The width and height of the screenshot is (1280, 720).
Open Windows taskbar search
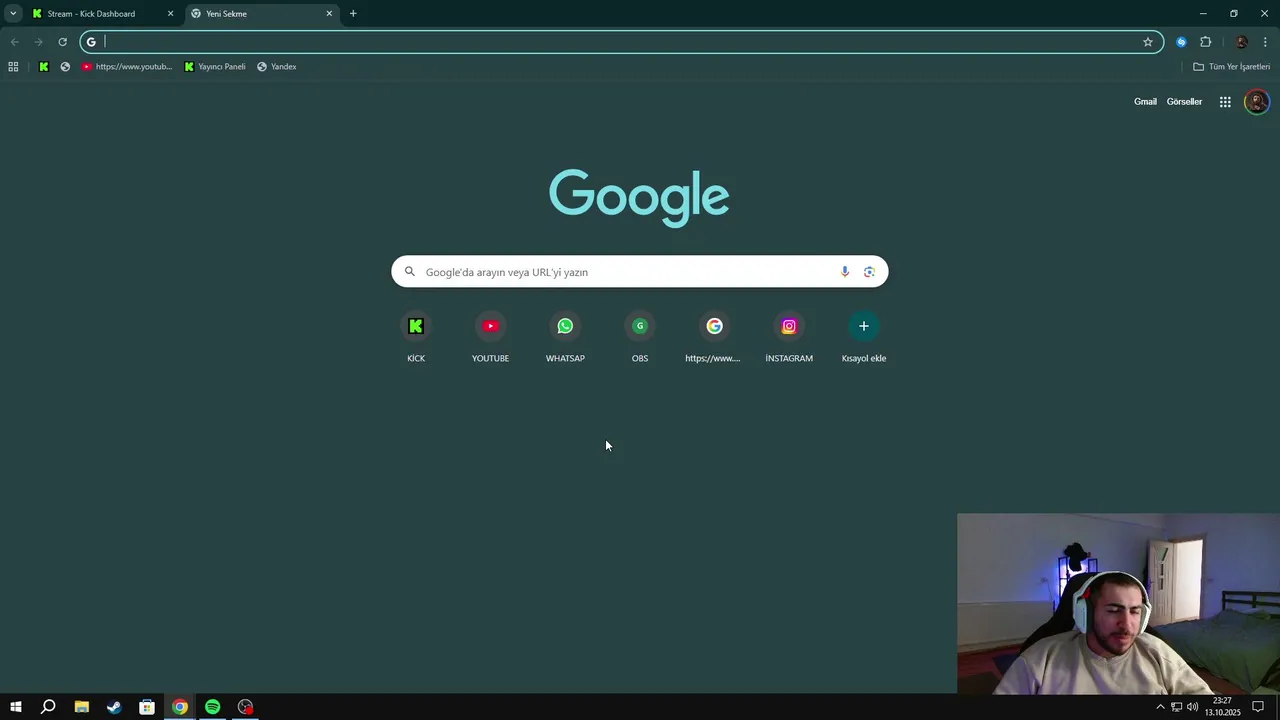(x=48, y=707)
